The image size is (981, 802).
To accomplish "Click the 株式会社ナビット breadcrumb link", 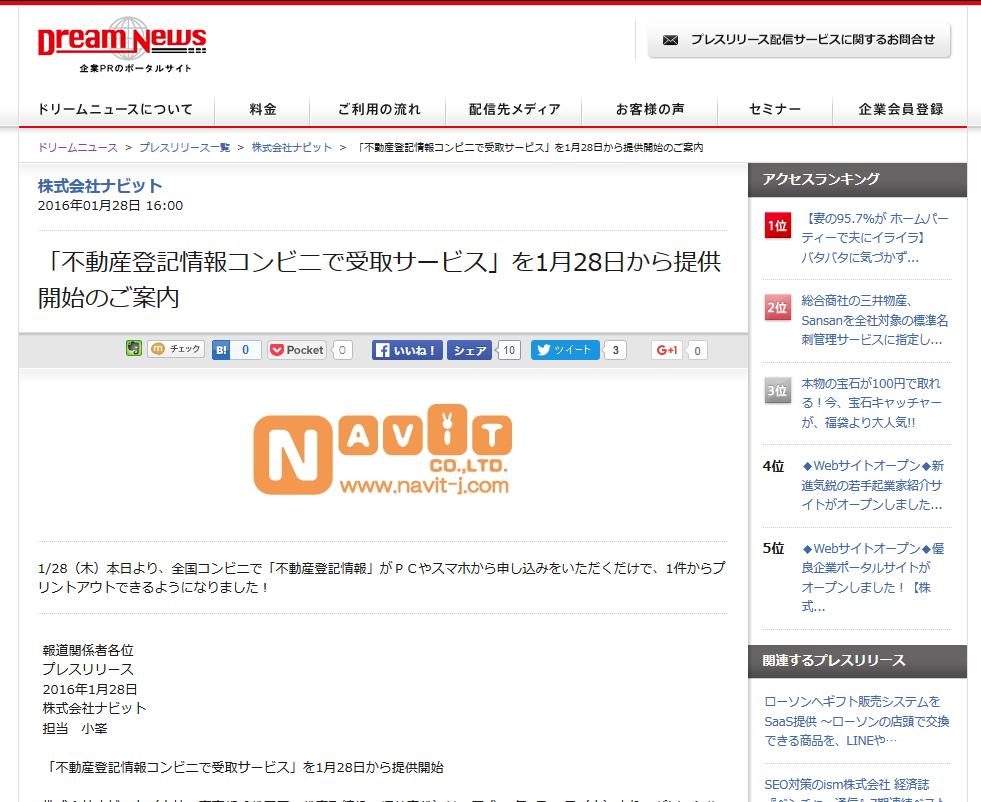I will tap(292, 148).
